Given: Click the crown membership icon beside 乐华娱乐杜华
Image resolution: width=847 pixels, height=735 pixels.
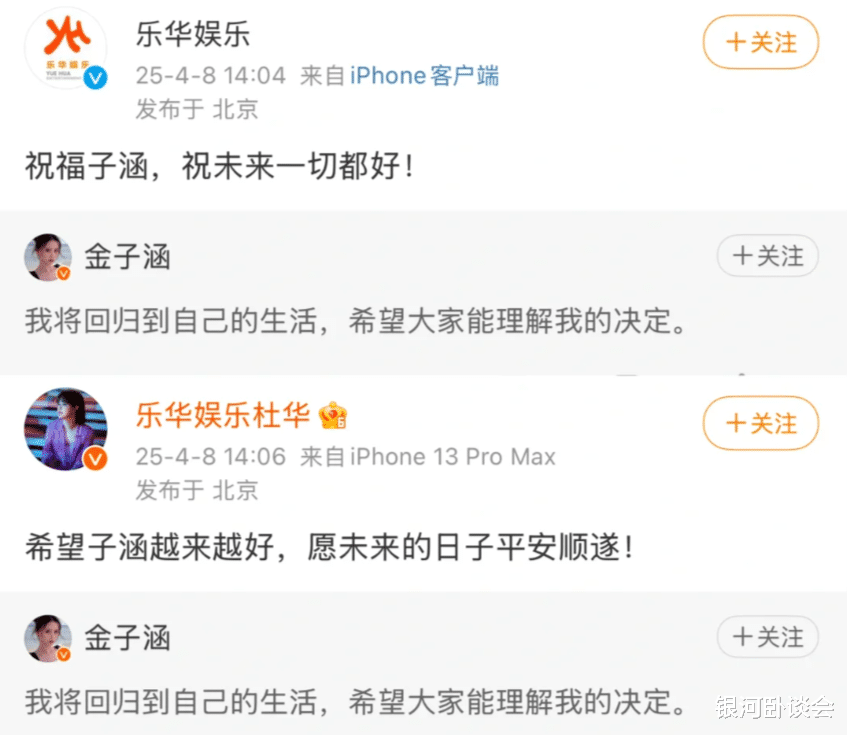Looking at the screenshot, I should 333,416.
